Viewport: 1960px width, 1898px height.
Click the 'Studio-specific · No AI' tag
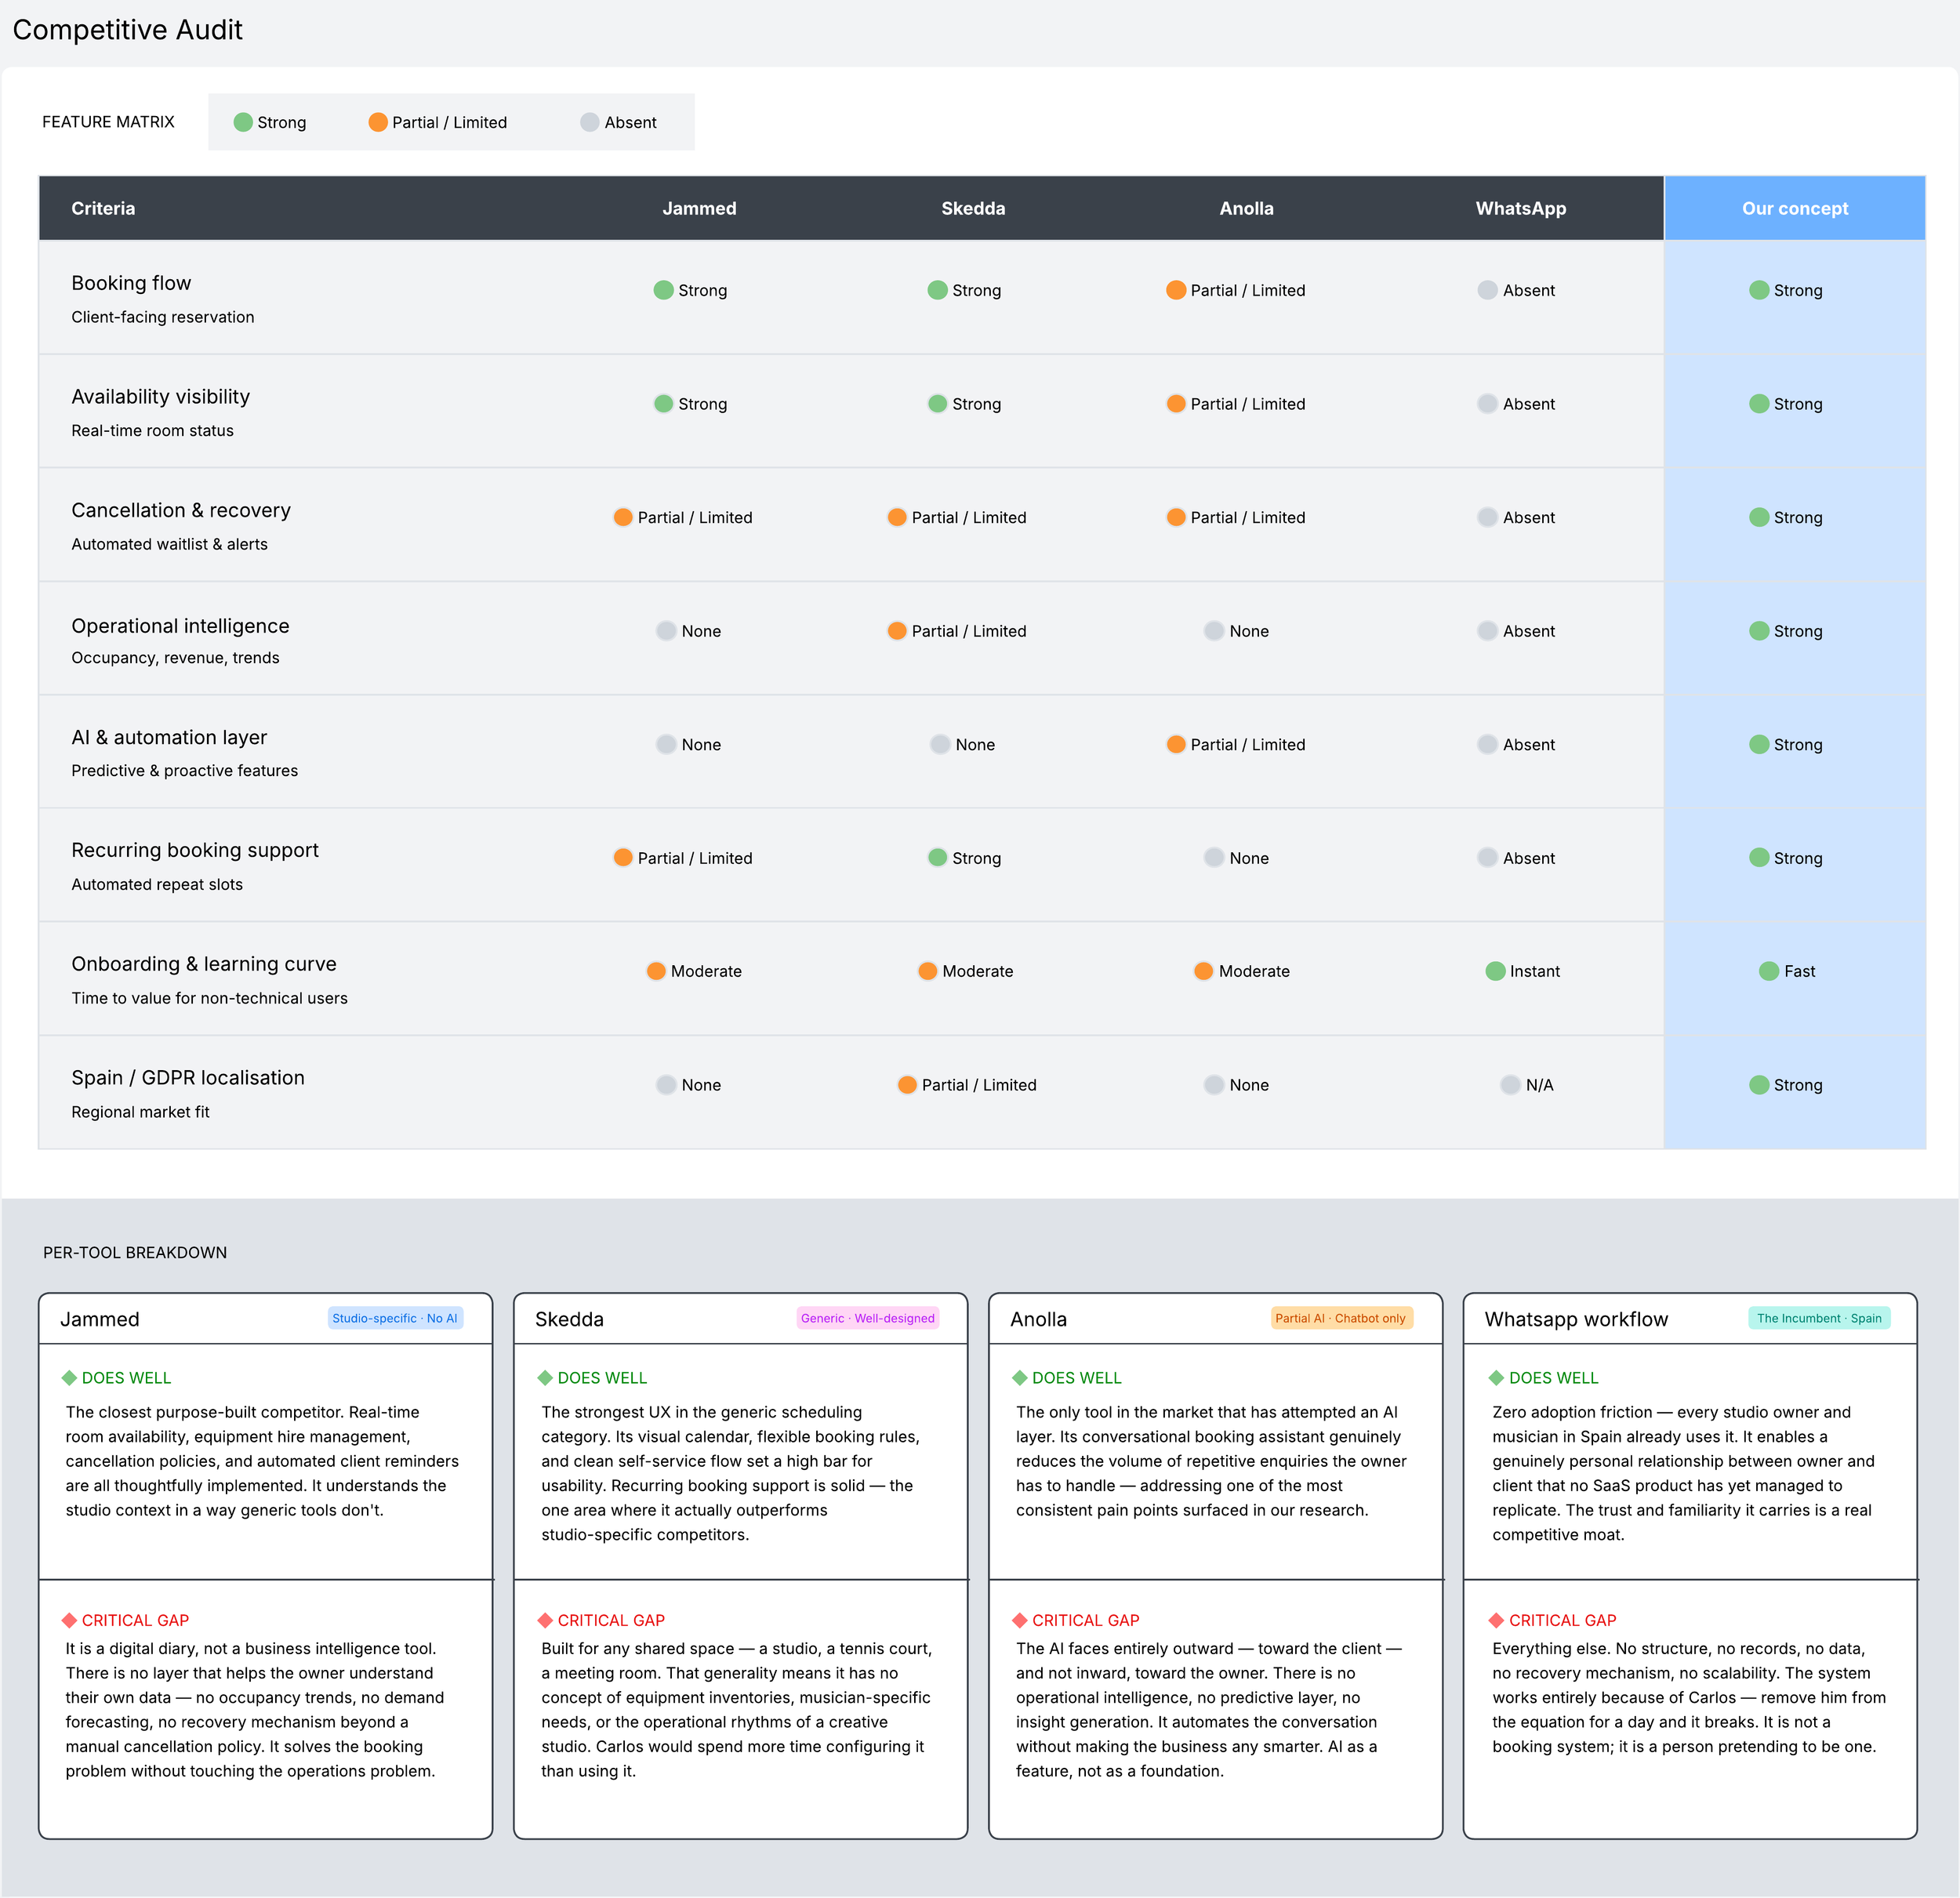tap(395, 1318)
